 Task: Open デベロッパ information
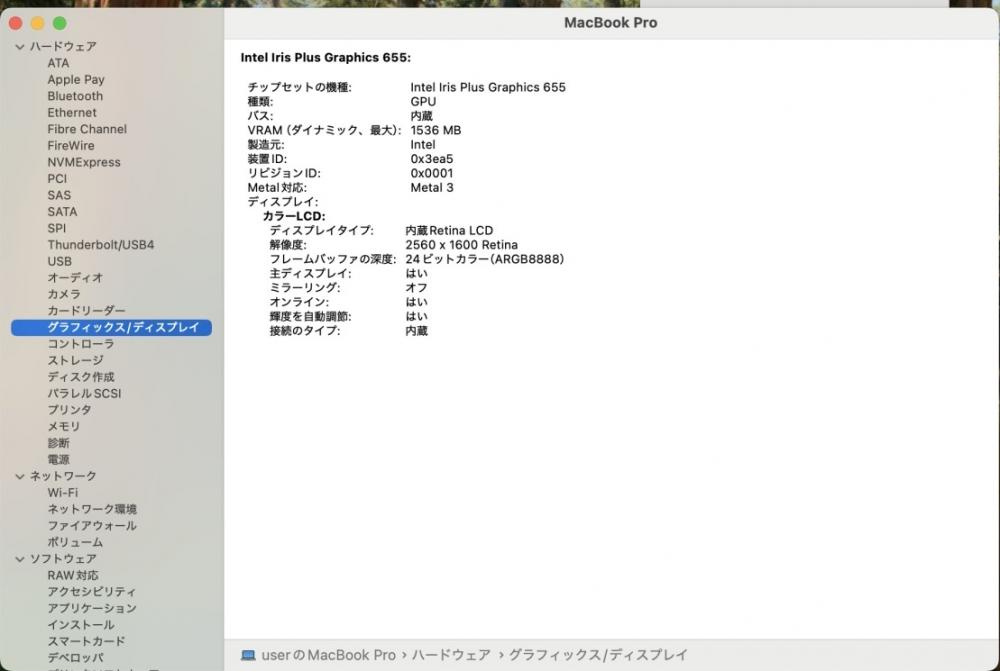click(x=75, y=658)
